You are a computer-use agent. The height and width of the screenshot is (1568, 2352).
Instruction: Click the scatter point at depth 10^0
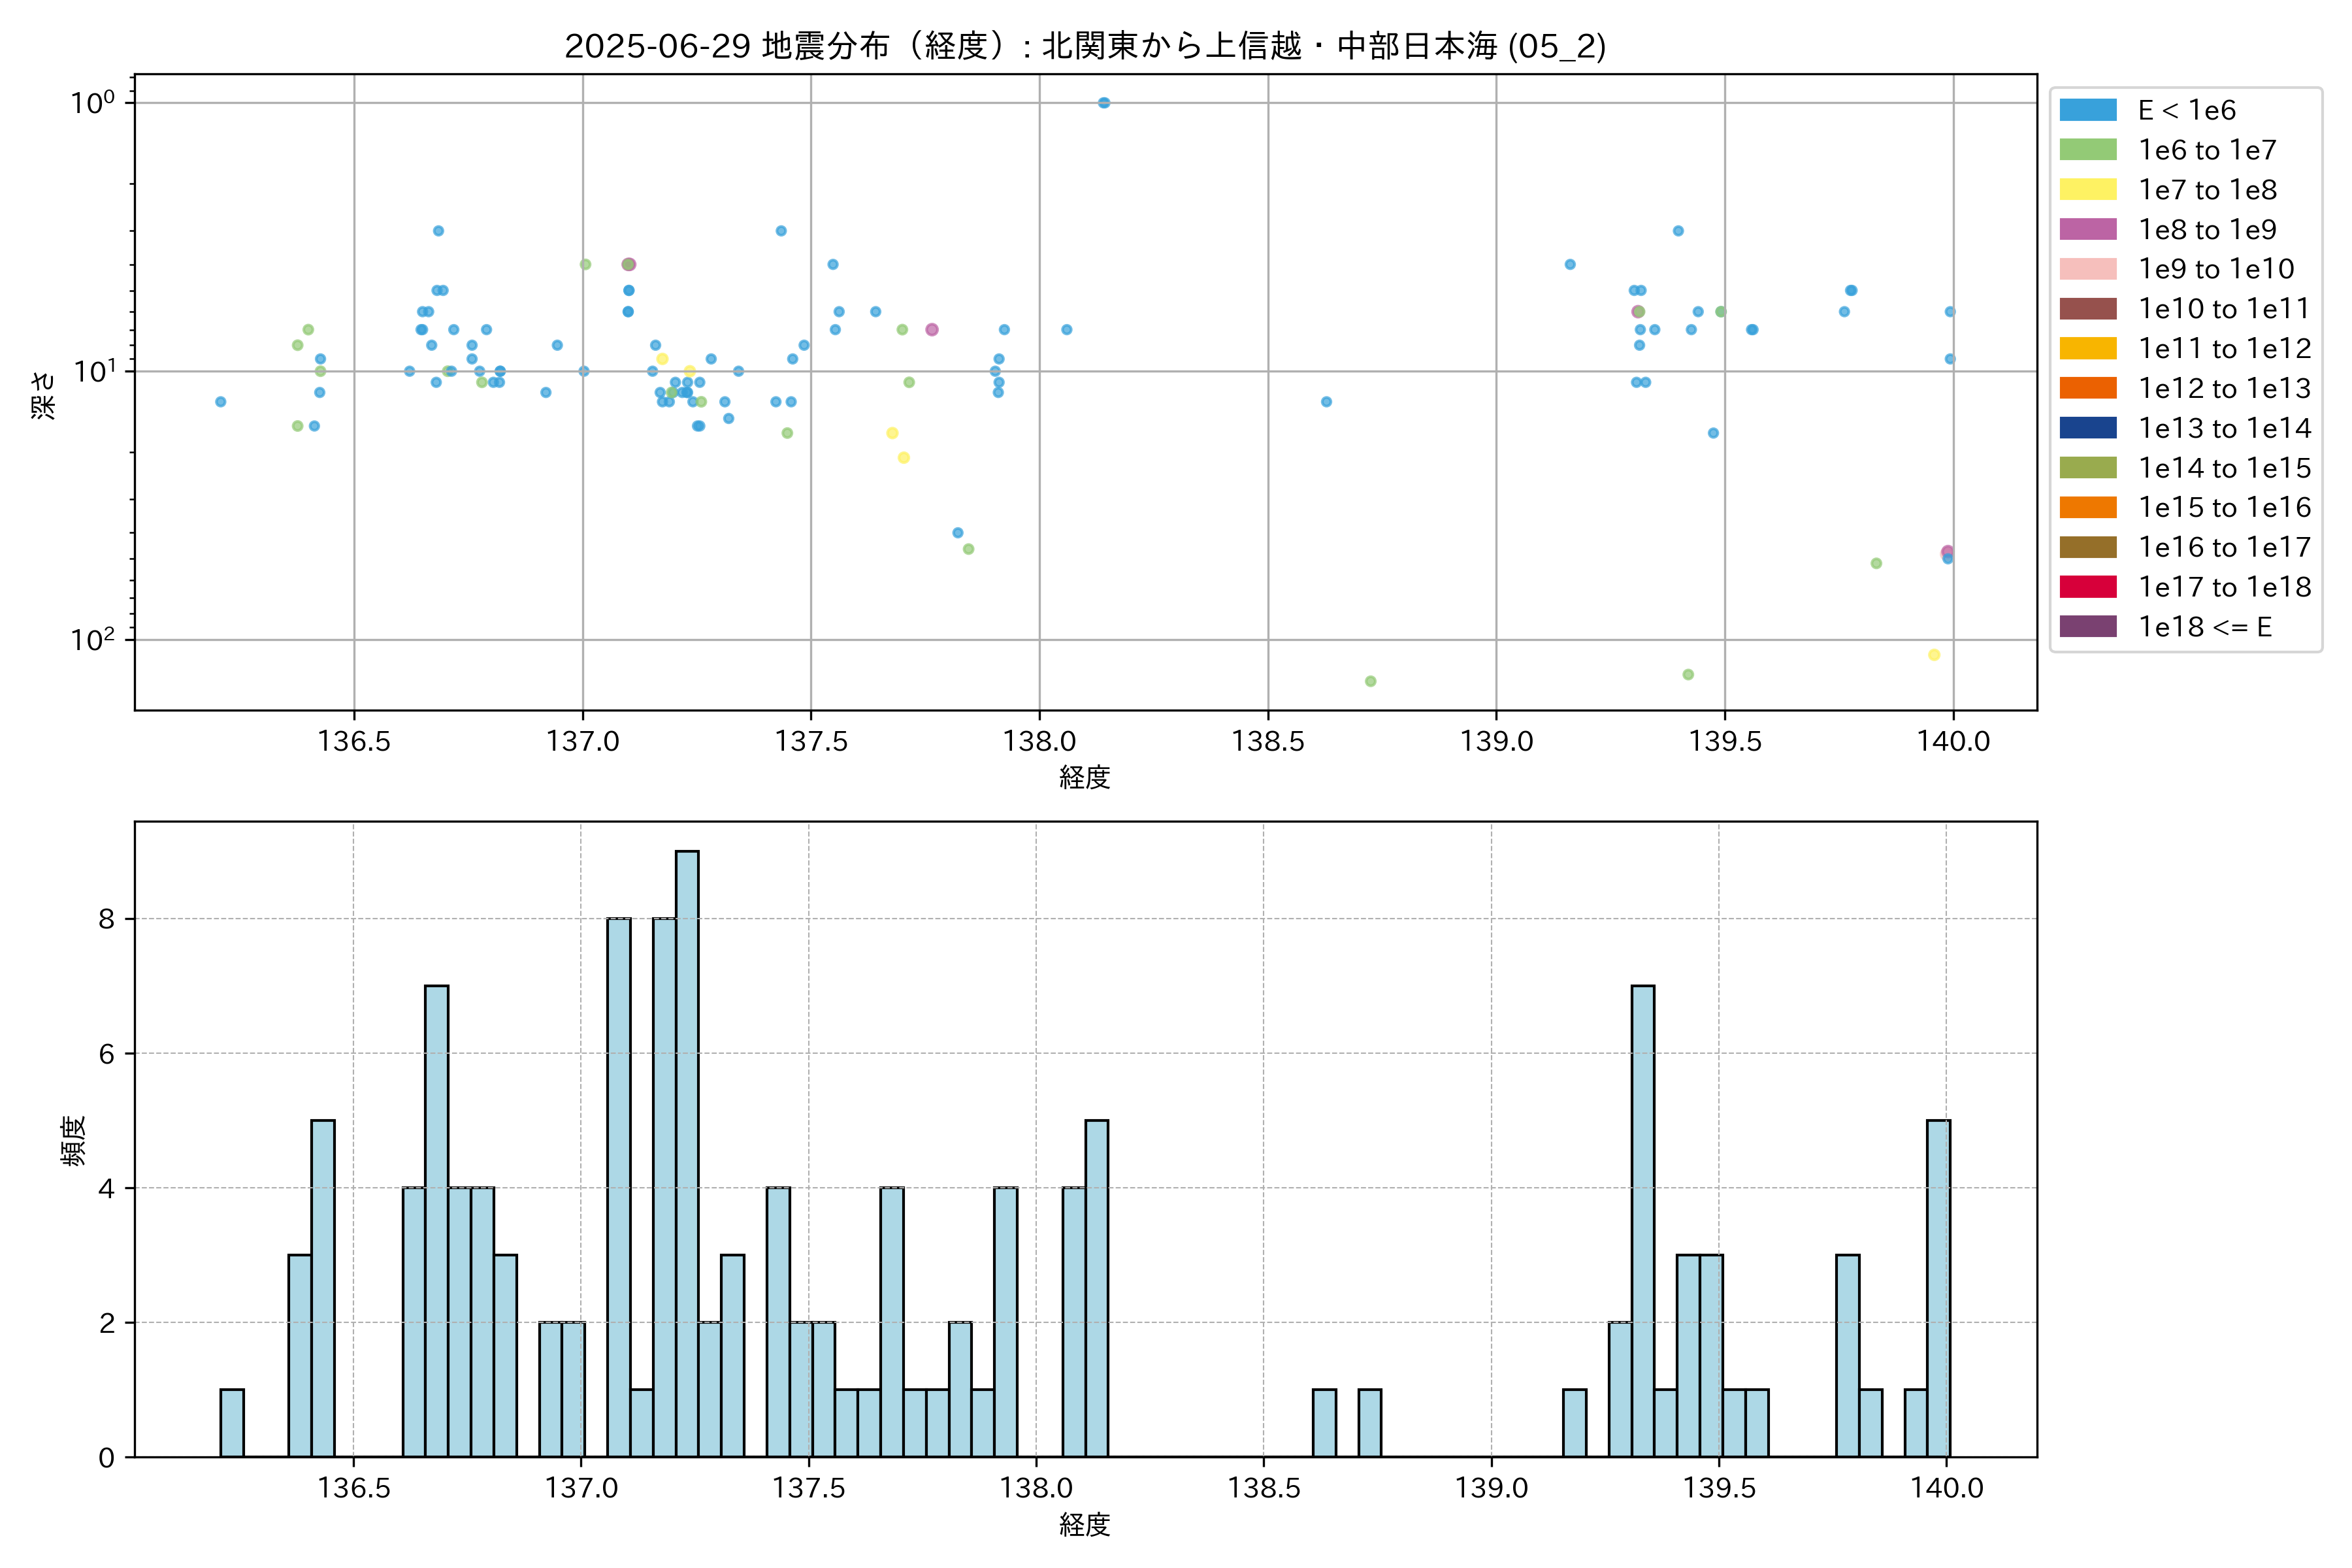click(1103, 103)
